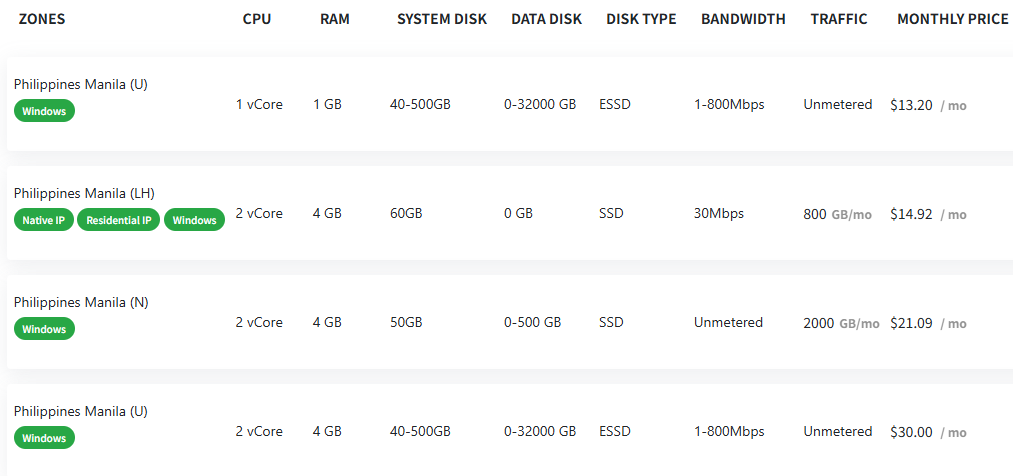Open the Philippines Manila (N) zone title
Screen dimensions: 1013x476
point(81,302)
